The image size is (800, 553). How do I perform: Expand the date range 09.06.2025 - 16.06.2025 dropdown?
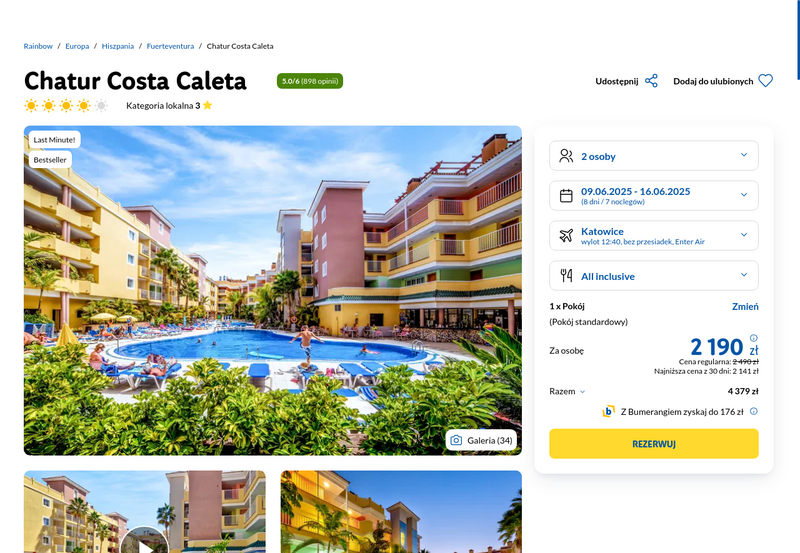[x=654, y=195]
